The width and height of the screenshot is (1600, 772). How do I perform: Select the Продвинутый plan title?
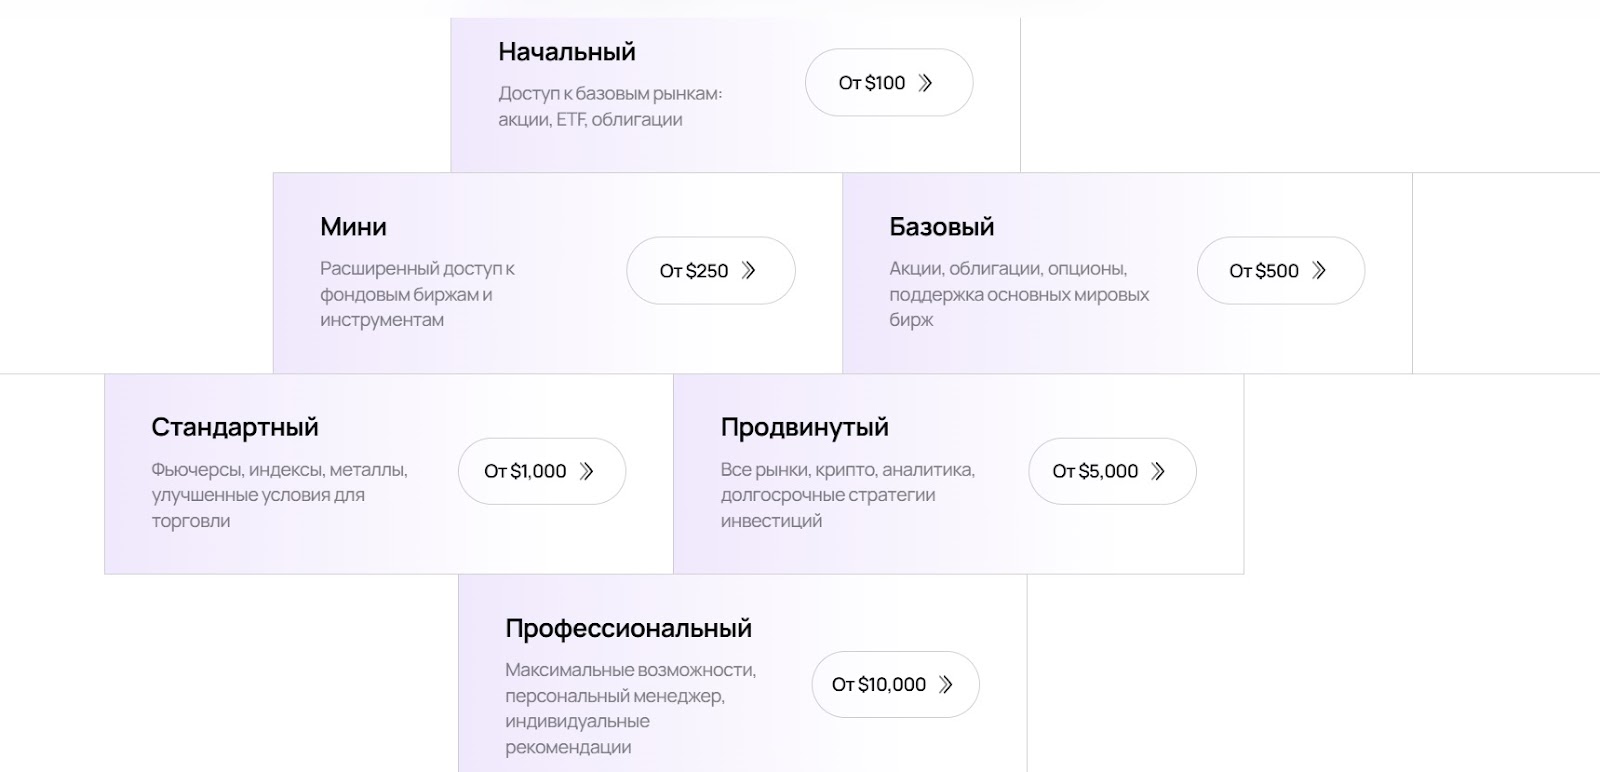point(804,427)
